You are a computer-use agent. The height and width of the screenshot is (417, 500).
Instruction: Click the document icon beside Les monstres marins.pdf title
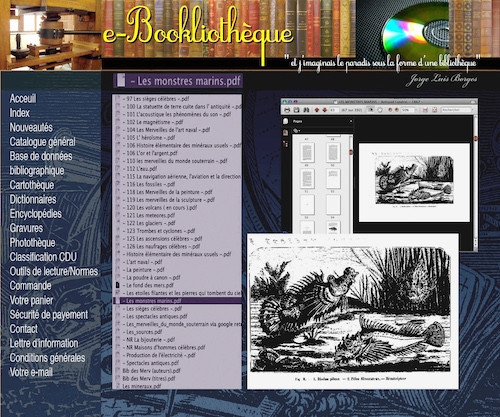click(121, 80)
